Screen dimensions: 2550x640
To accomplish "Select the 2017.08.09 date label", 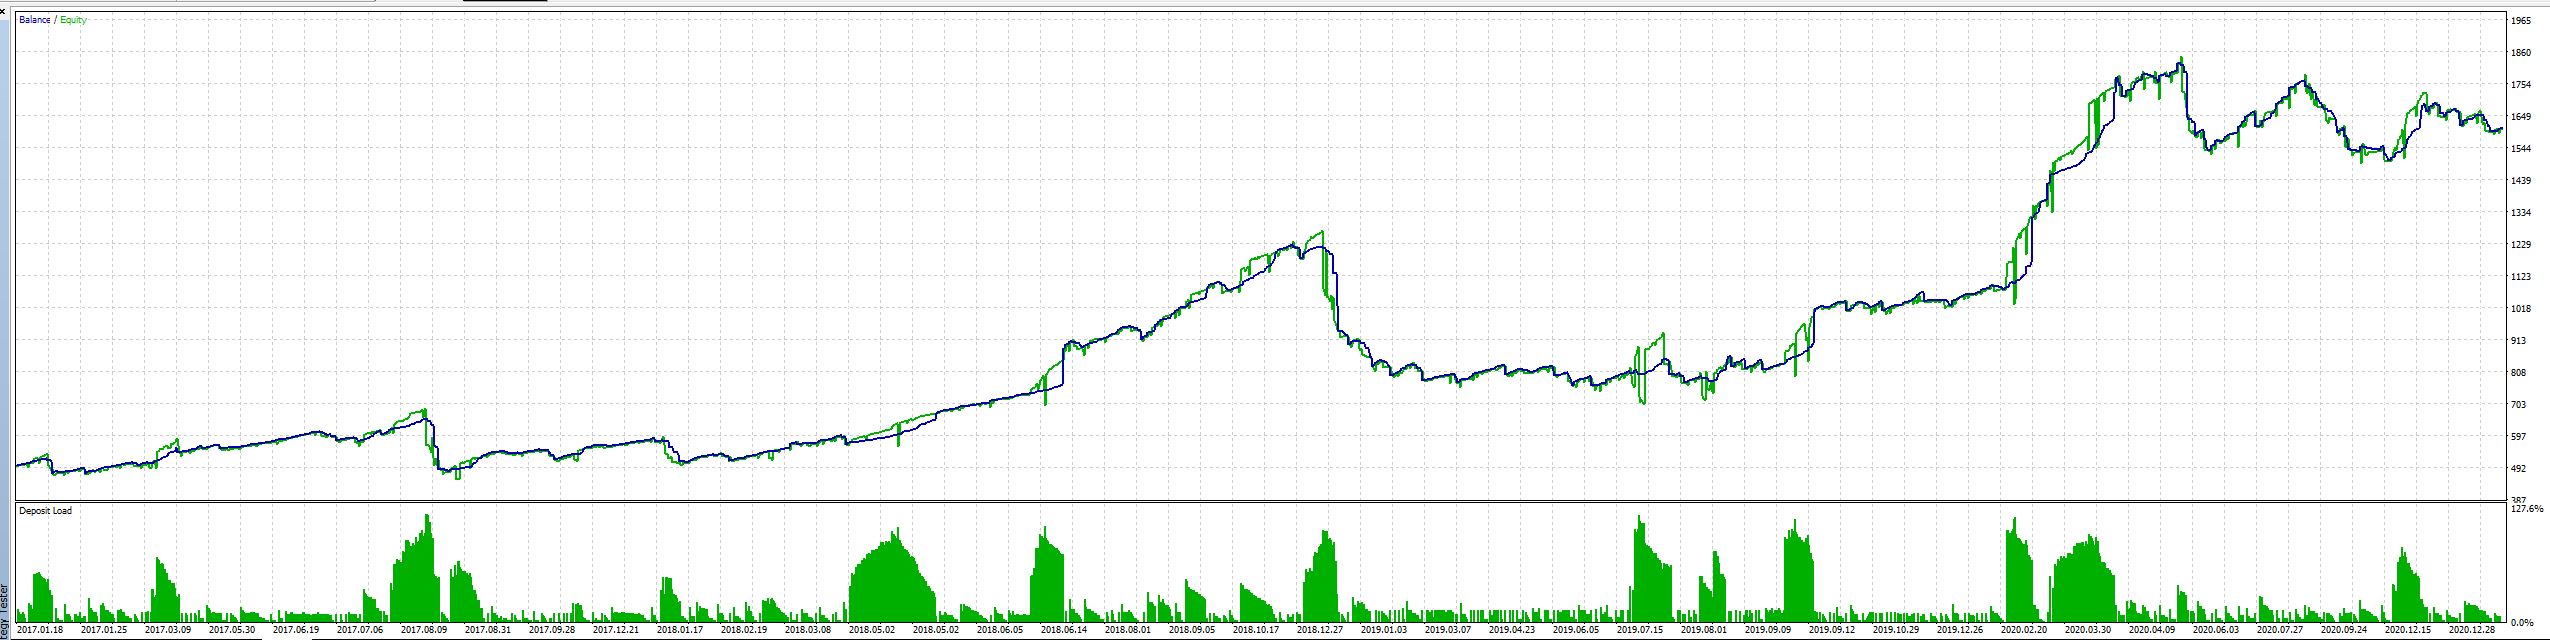I will click(x=424, y=630).
